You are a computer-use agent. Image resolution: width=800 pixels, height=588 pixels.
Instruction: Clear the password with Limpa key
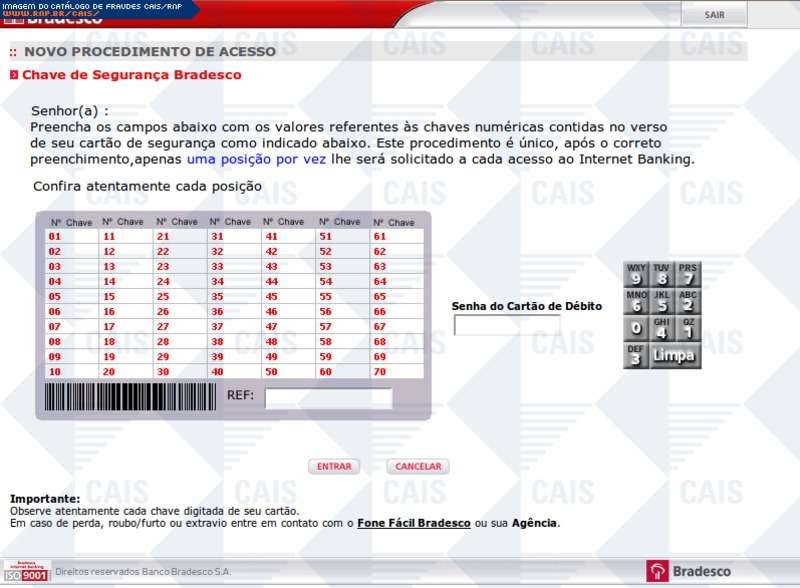[674, 355]
